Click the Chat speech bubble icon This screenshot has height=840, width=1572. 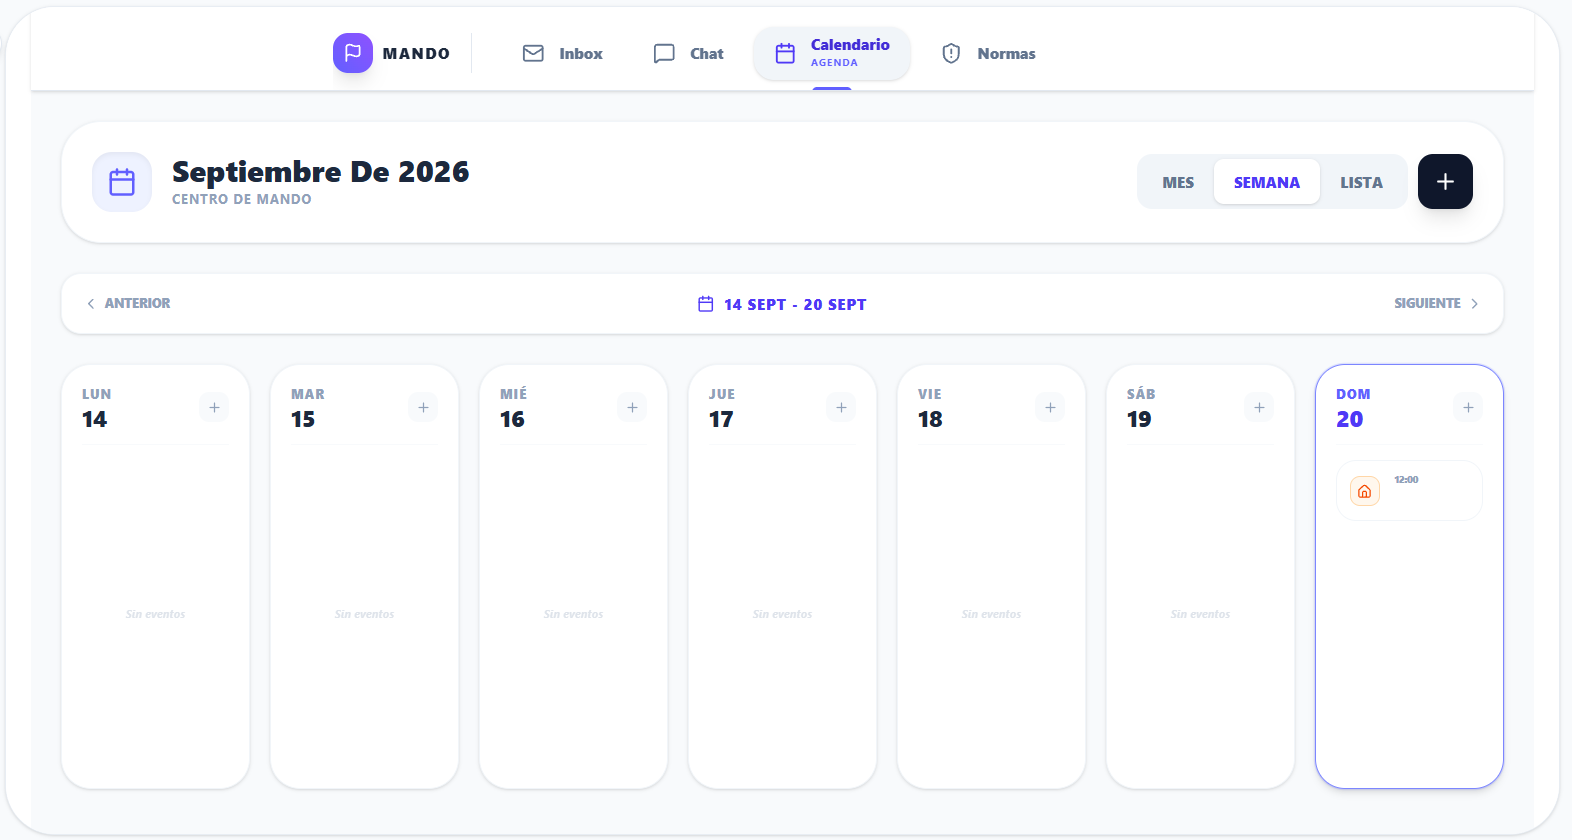coord(664,53)
